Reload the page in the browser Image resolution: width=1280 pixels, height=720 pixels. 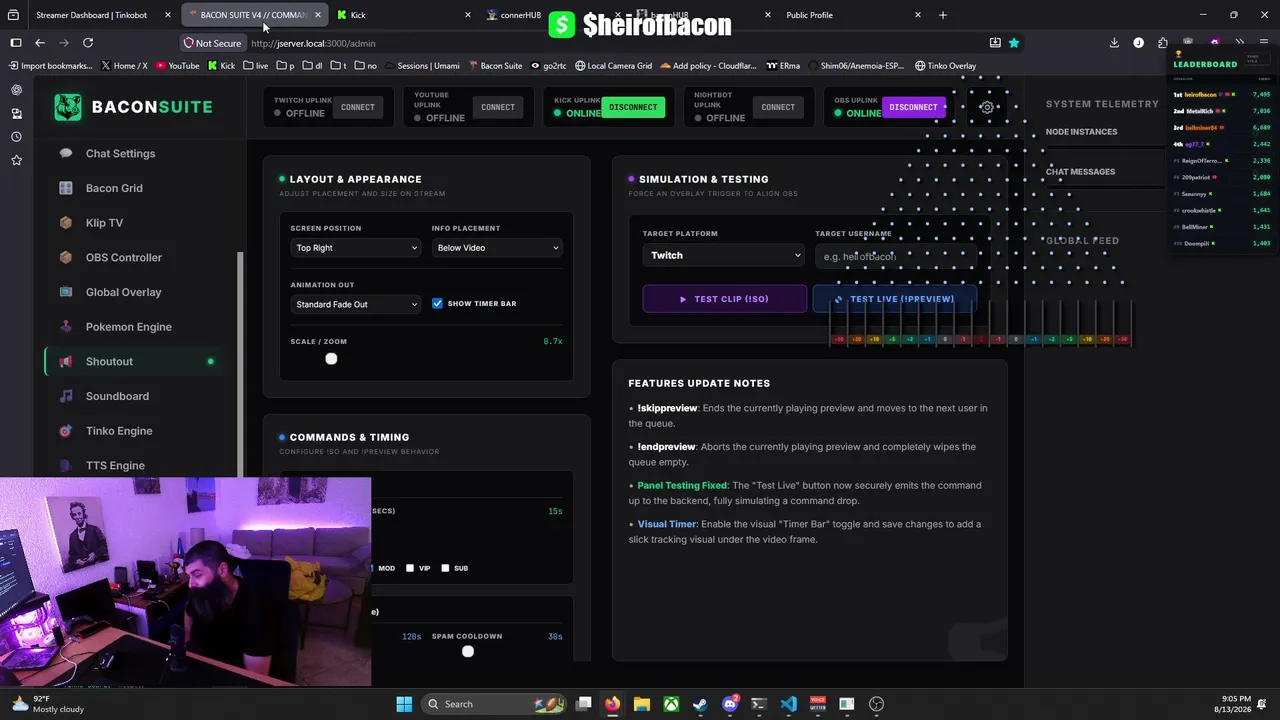point(88,43)
